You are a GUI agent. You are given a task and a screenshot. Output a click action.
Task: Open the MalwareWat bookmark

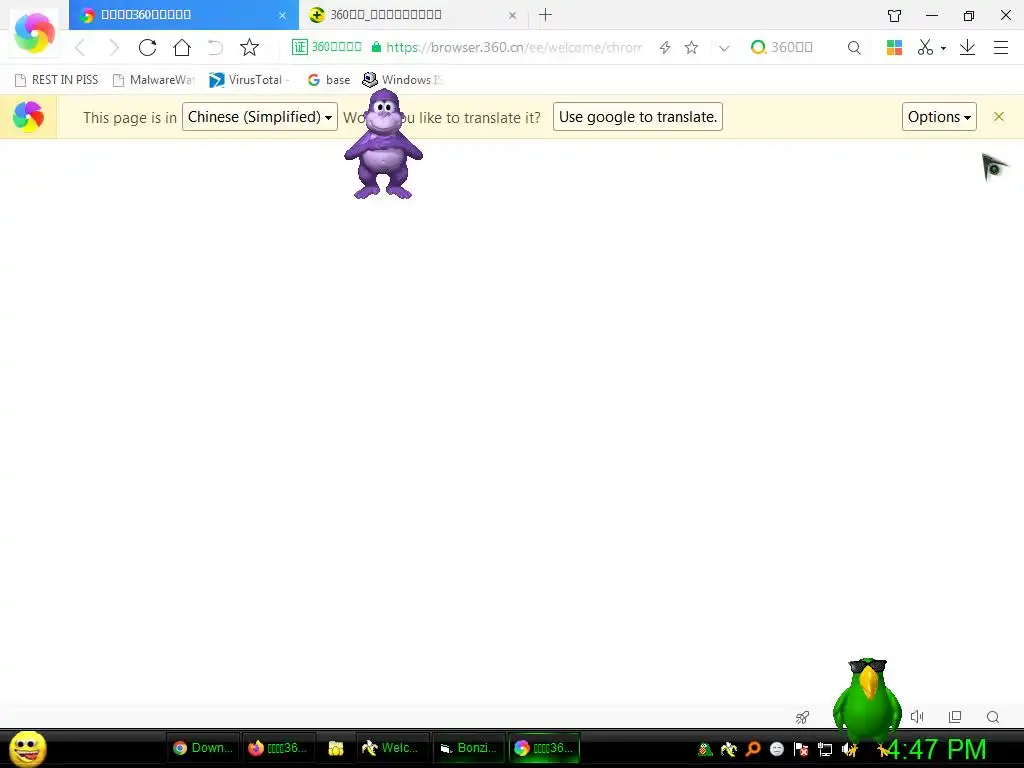[x=154, y=80]
